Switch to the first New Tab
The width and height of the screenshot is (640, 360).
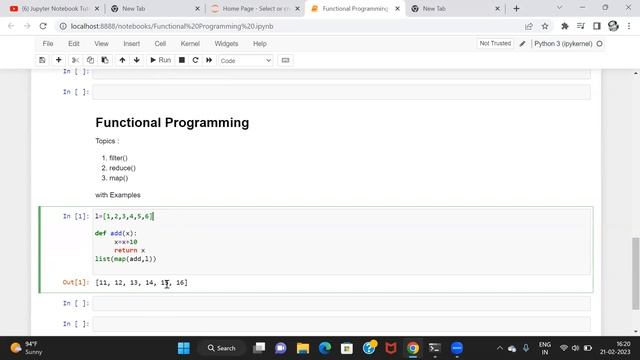coord(155,9)
